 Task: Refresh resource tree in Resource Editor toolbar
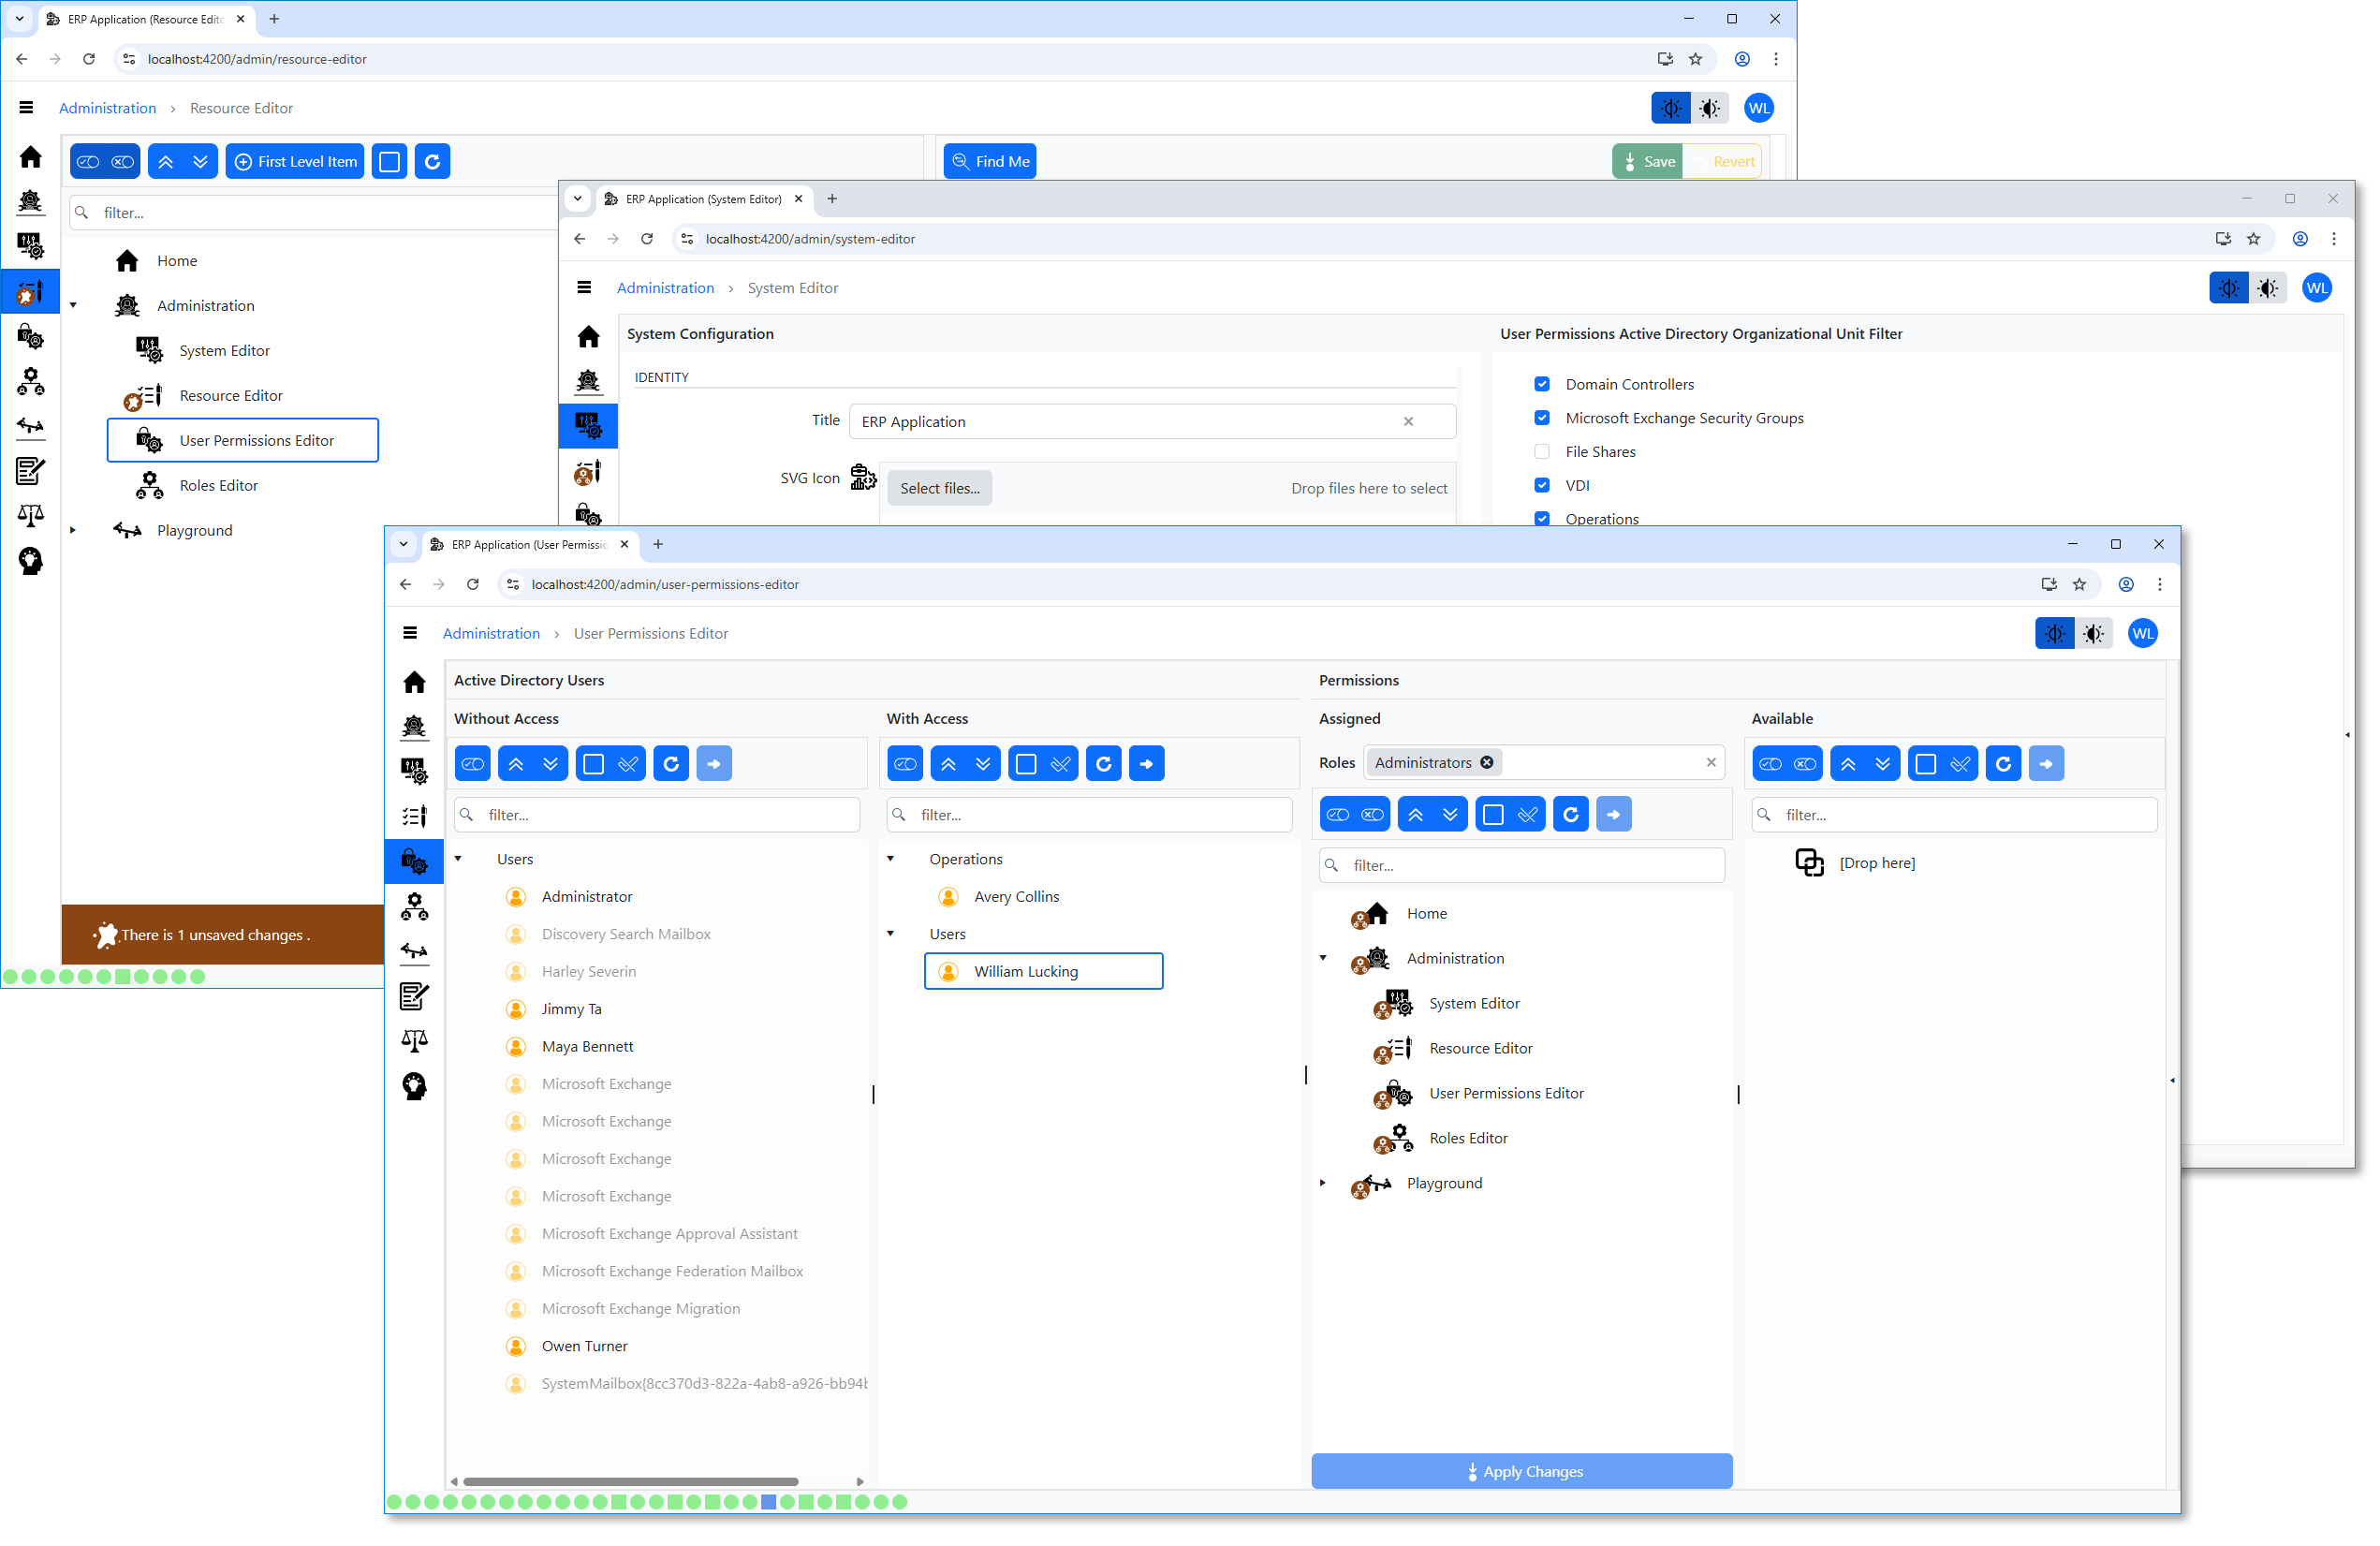coord(432,161)
